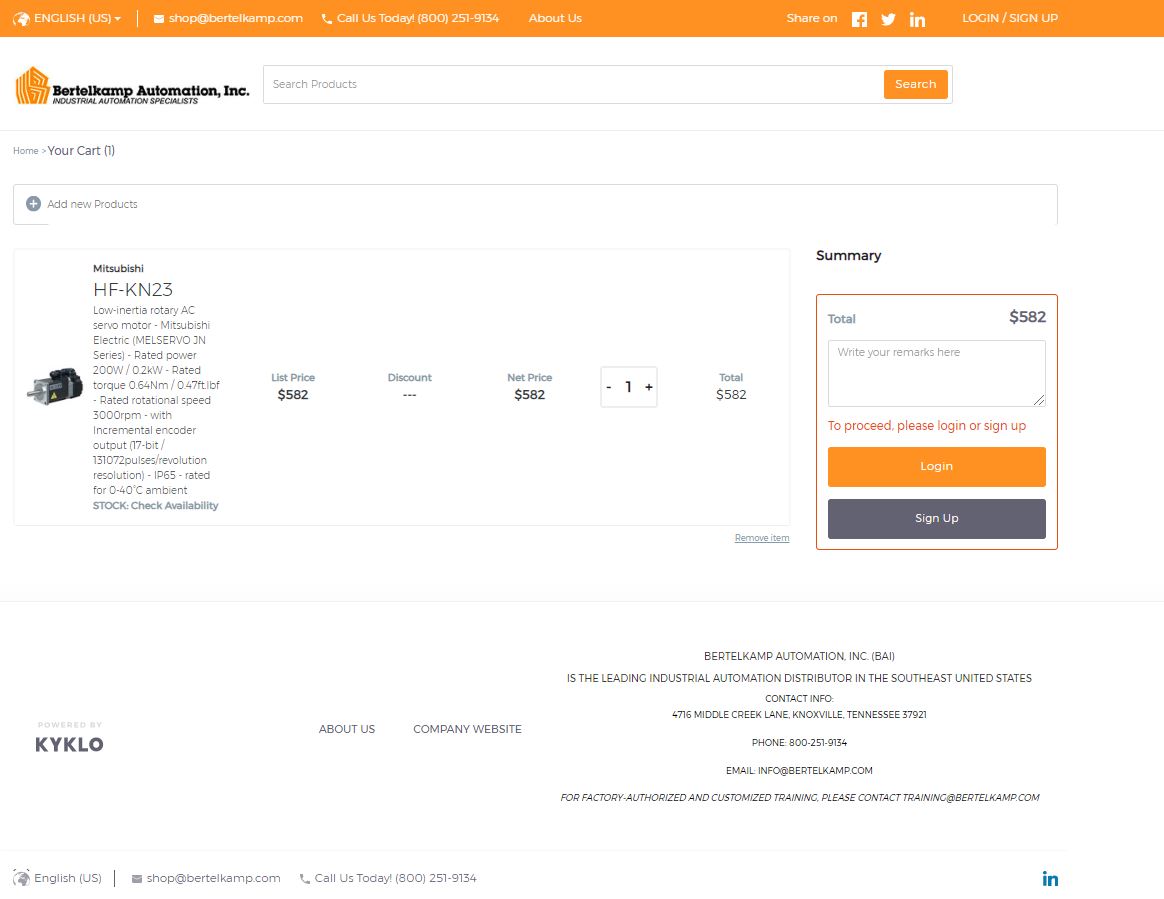Click the footer Call Us Today number
Viewport: 1164px width, 899px height.
click(396, 878)
